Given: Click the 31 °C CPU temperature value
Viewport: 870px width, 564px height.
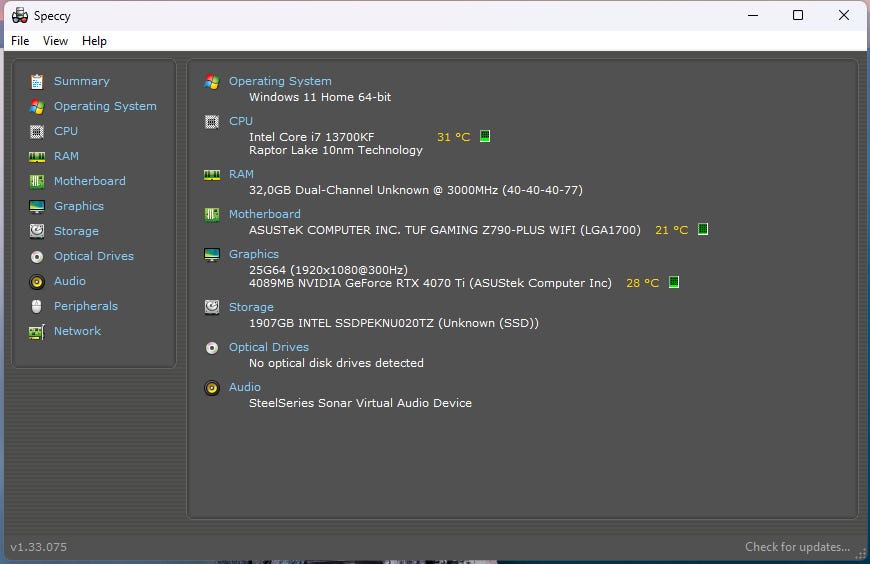Looking at the screenshot, I should click(453, 137).
